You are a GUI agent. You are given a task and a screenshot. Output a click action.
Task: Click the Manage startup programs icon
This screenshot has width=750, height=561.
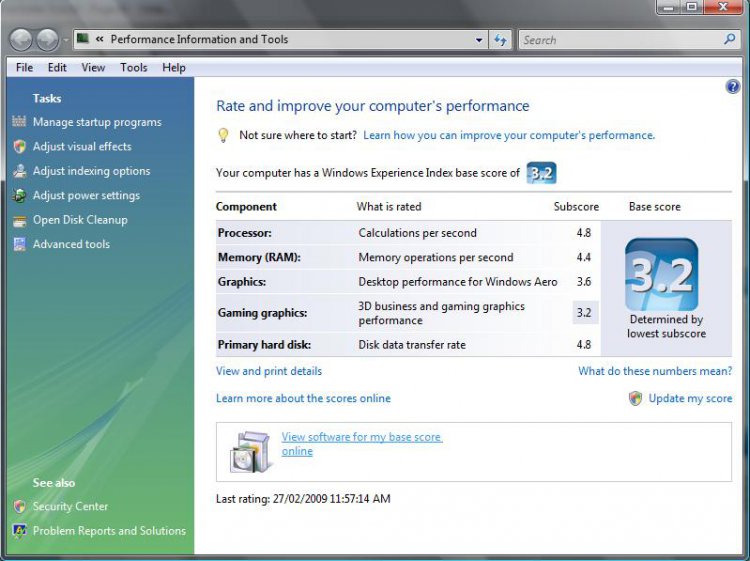tap(19, 122)
